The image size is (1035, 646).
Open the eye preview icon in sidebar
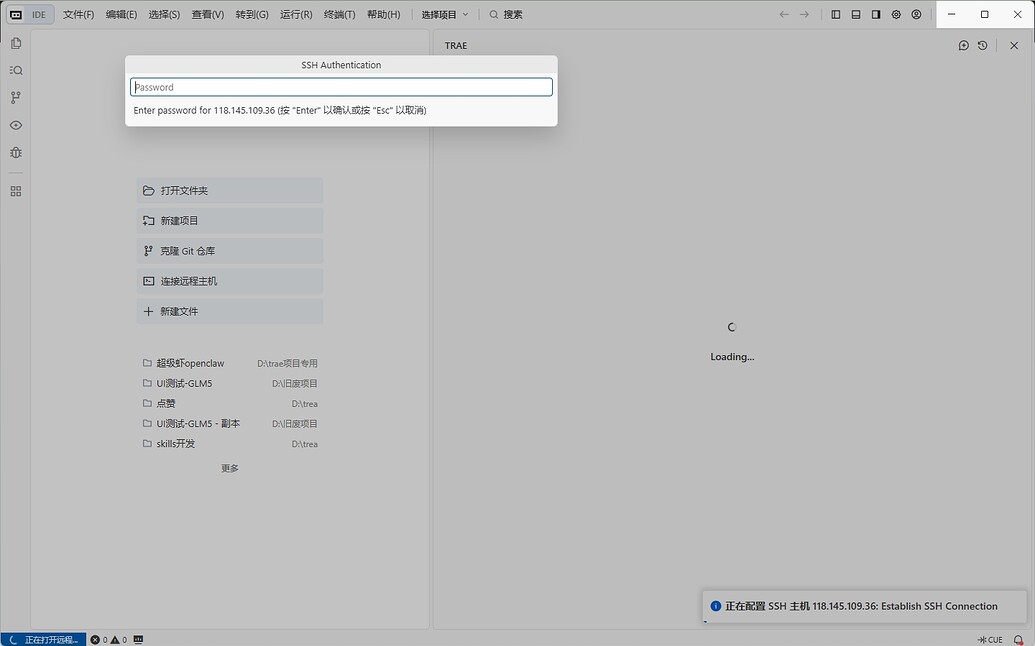(16, 125)
